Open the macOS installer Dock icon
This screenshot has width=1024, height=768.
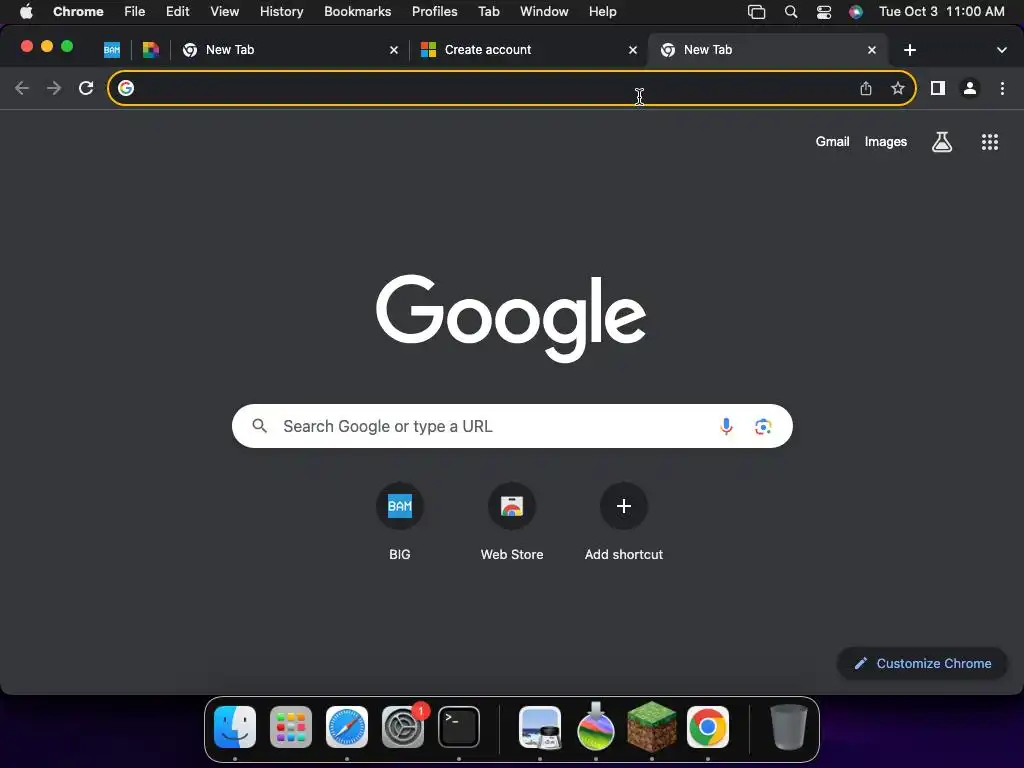point(596,726)
